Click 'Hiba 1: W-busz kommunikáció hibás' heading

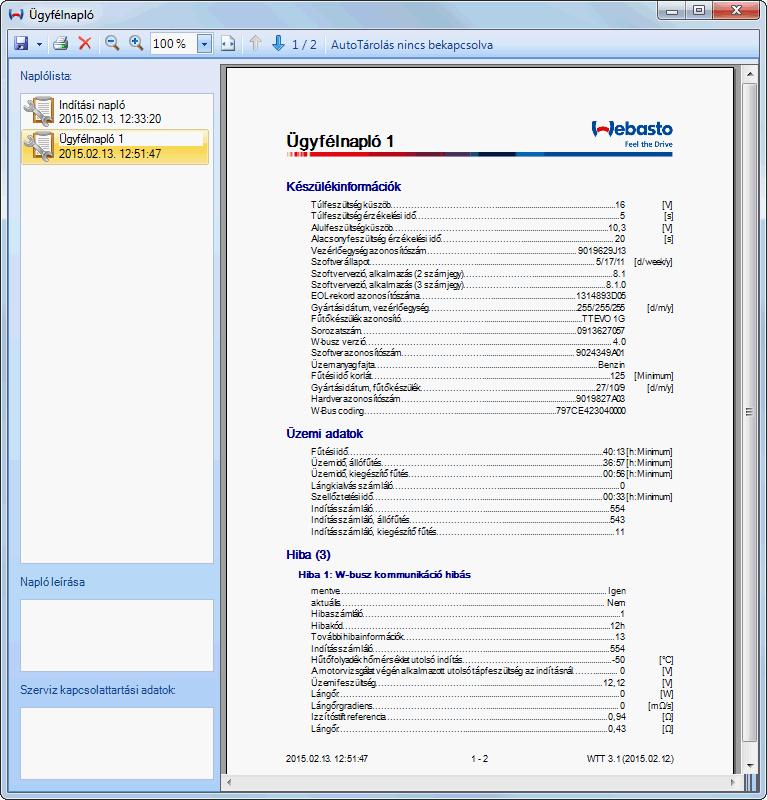tap(384, 574)
